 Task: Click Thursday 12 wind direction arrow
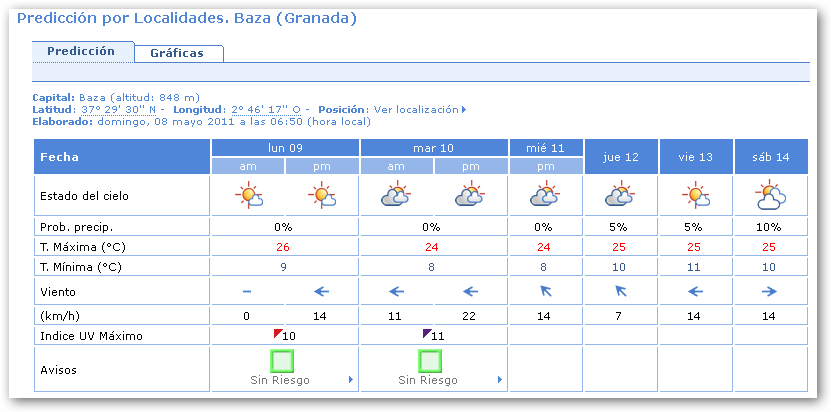[620, 292]
